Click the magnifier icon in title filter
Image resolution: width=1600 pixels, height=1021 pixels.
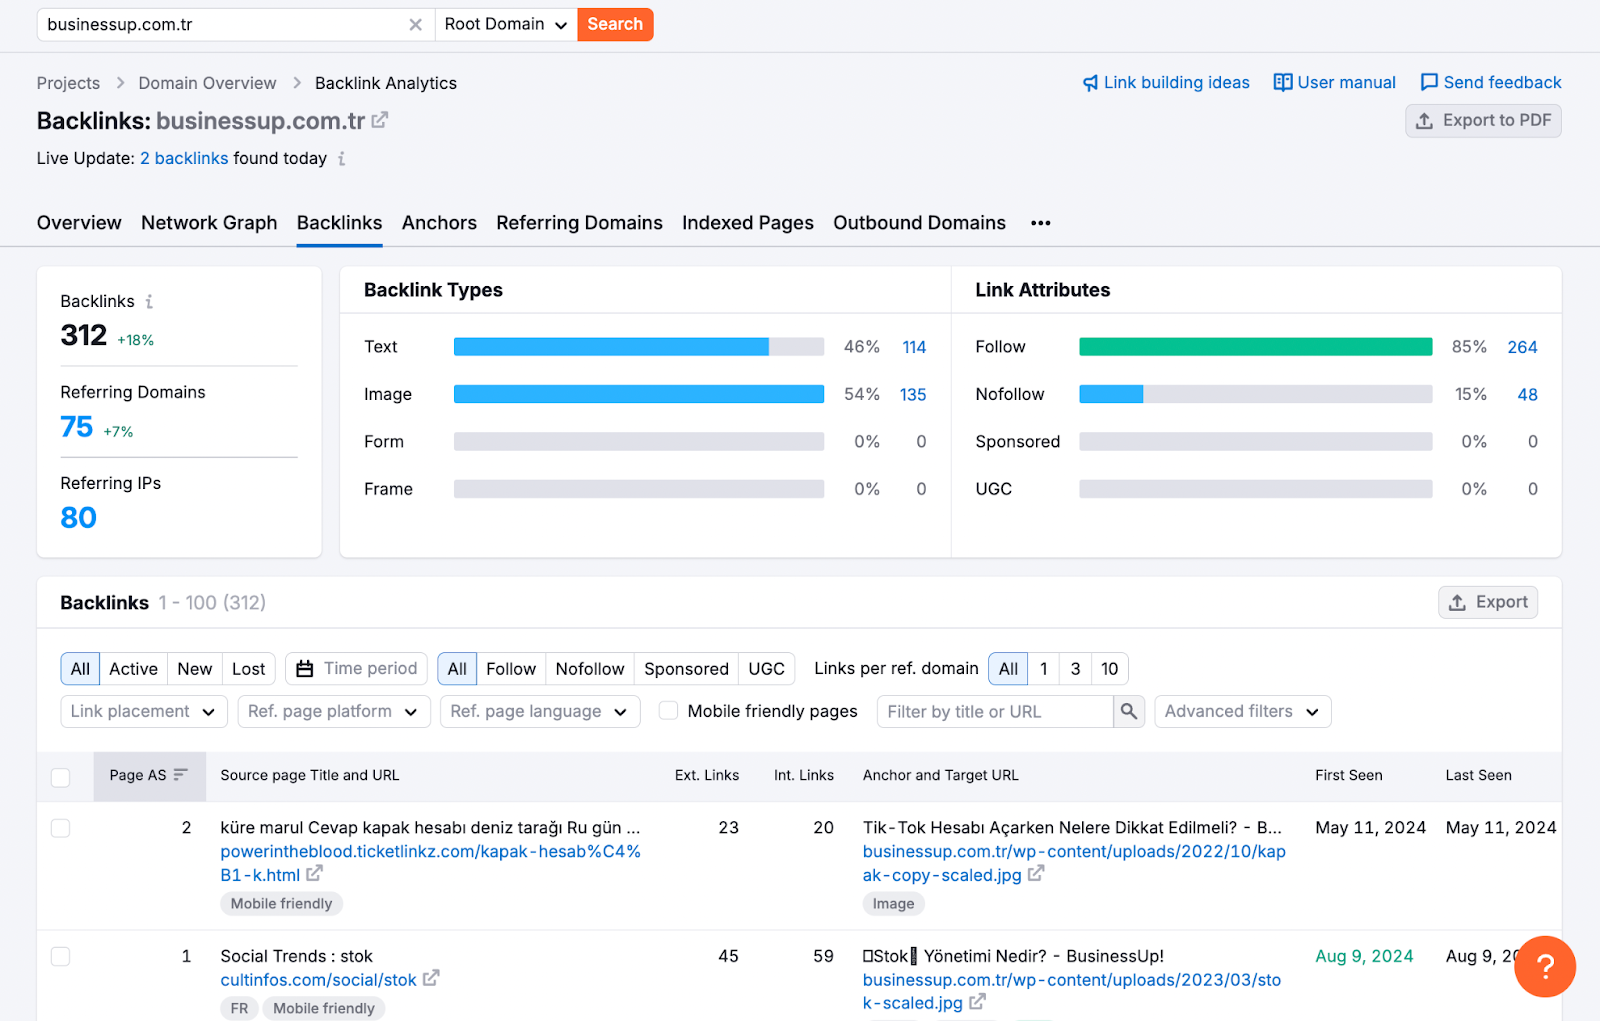pos(1129,711)
